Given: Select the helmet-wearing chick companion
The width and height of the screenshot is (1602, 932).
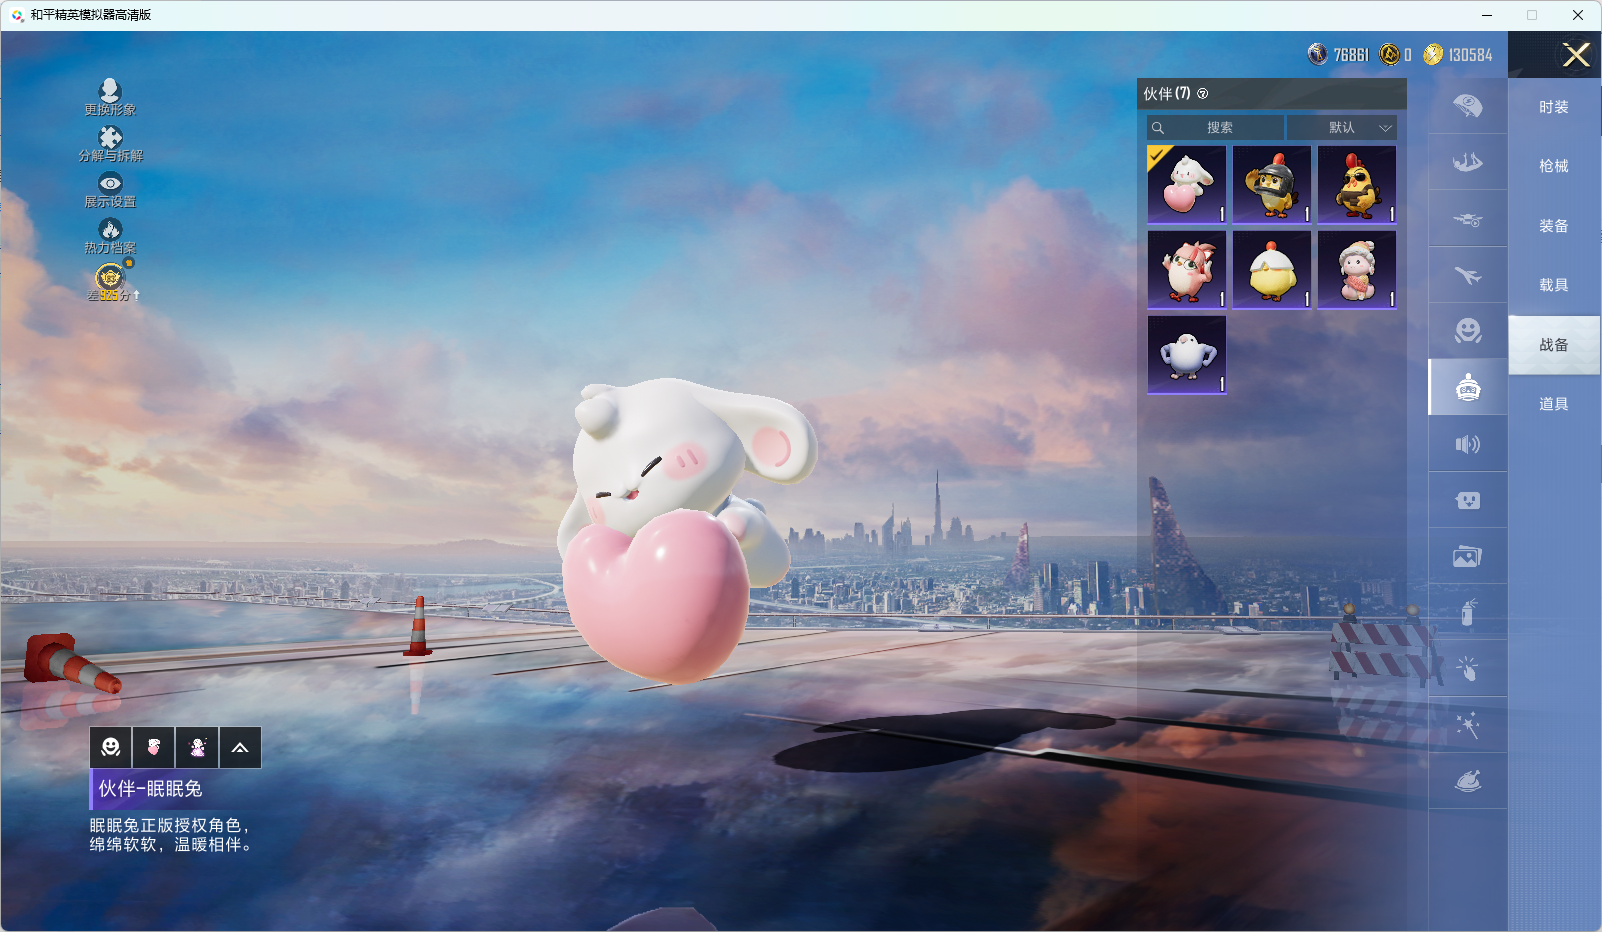Looking at the screenshot, I should (1272, 185).
